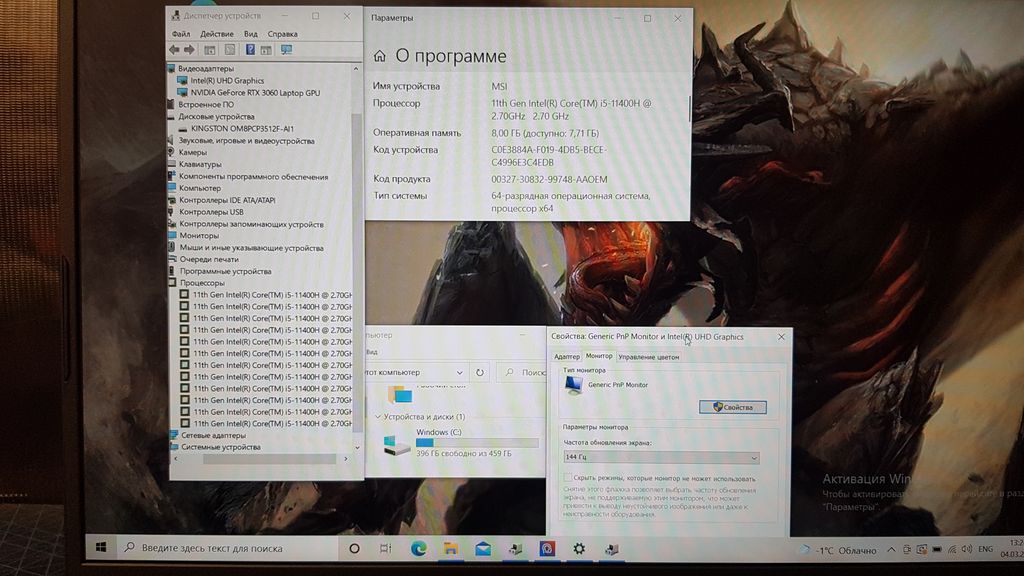Collapse the Видеоадаптеры tree node
Viewport: 1024px width, 576px height.
click(x=172, y=68)
